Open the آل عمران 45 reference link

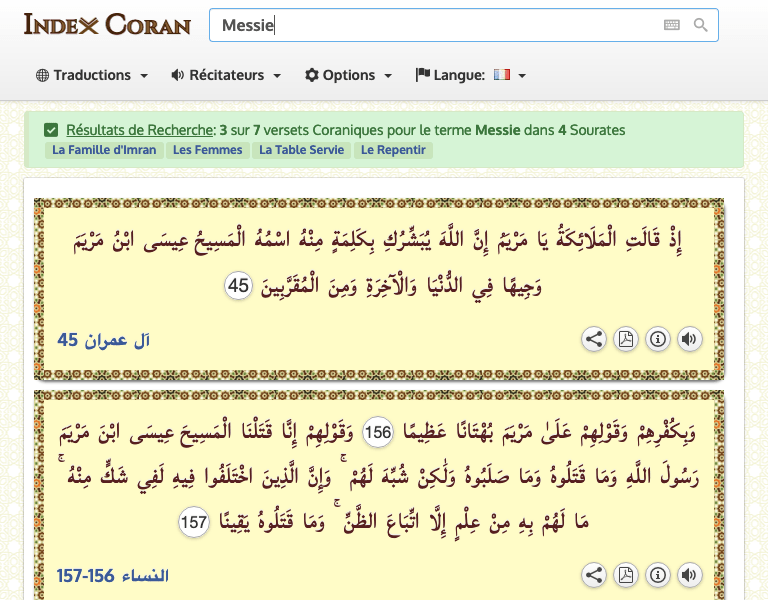coord(103,339)
